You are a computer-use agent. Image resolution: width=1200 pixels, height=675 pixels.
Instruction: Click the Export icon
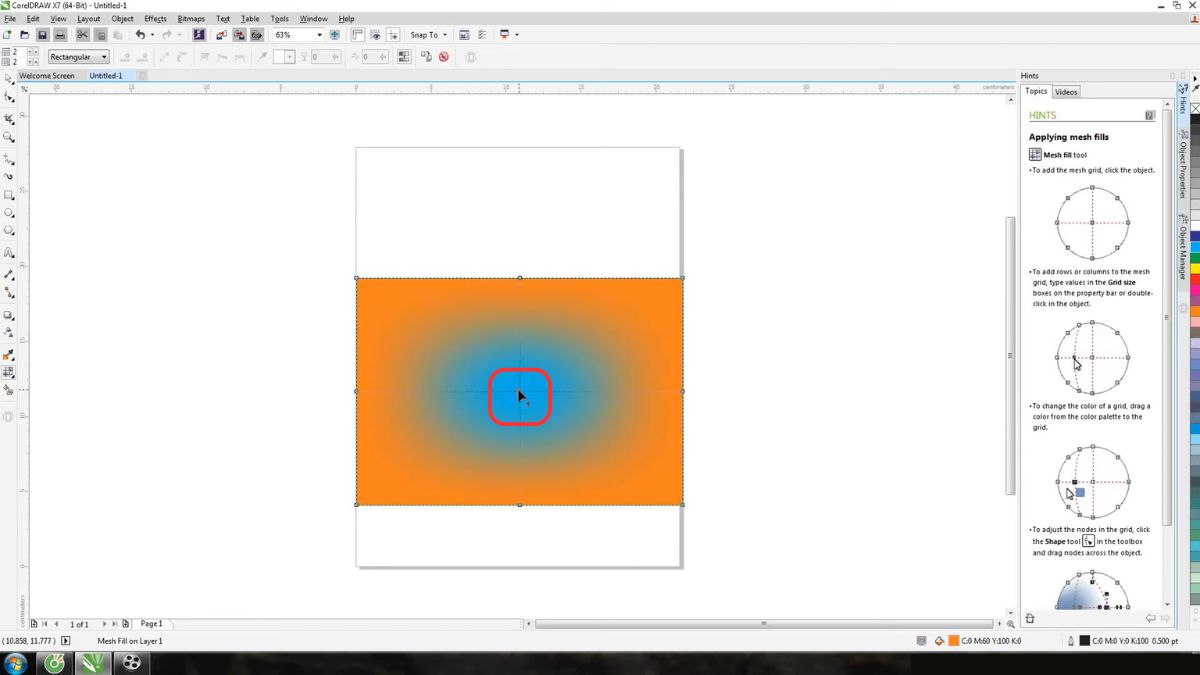click(238, 35)
